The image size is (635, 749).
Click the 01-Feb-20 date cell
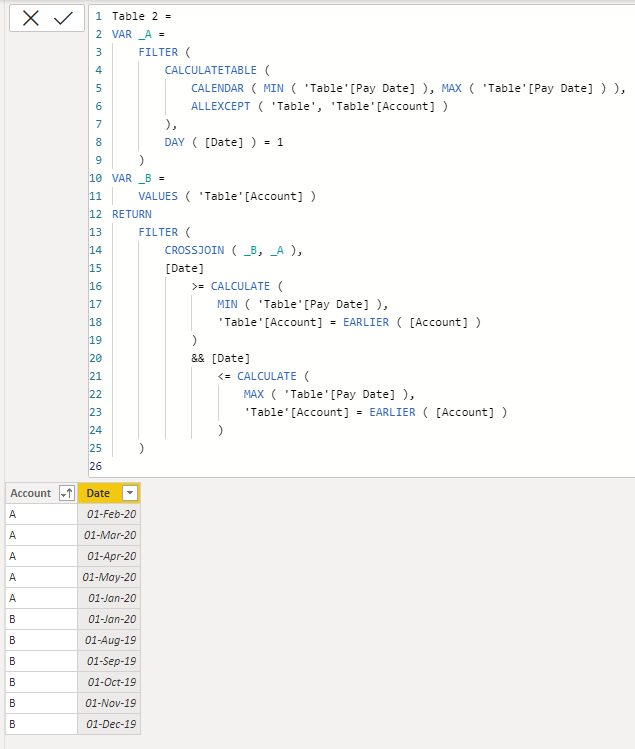pyautogui.click(x=109, y=514)
